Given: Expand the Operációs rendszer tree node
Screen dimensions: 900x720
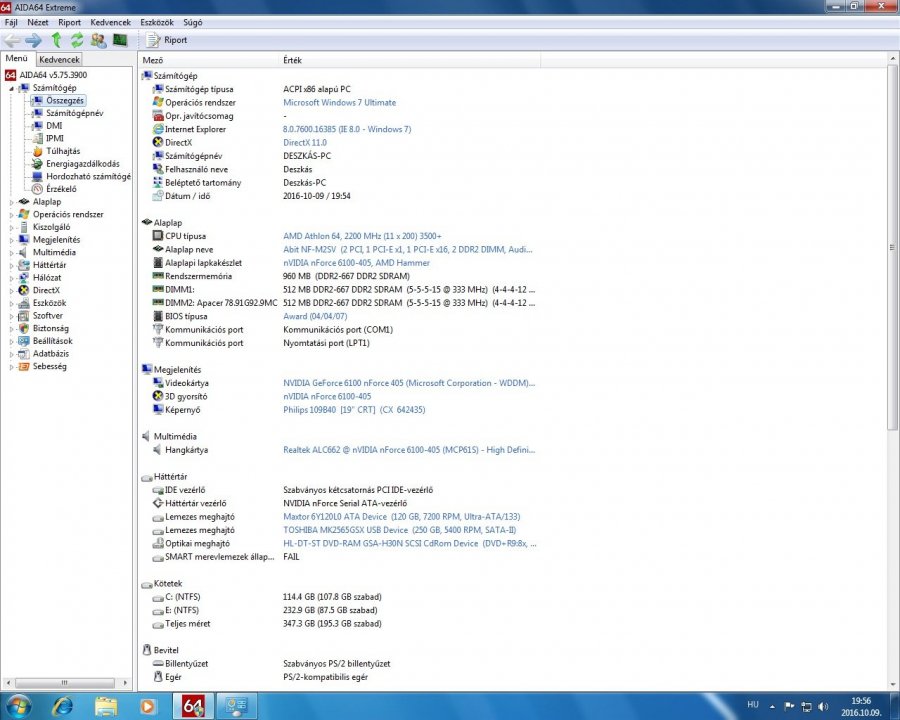Looking at the screenshot, I should tap(11, 215).
